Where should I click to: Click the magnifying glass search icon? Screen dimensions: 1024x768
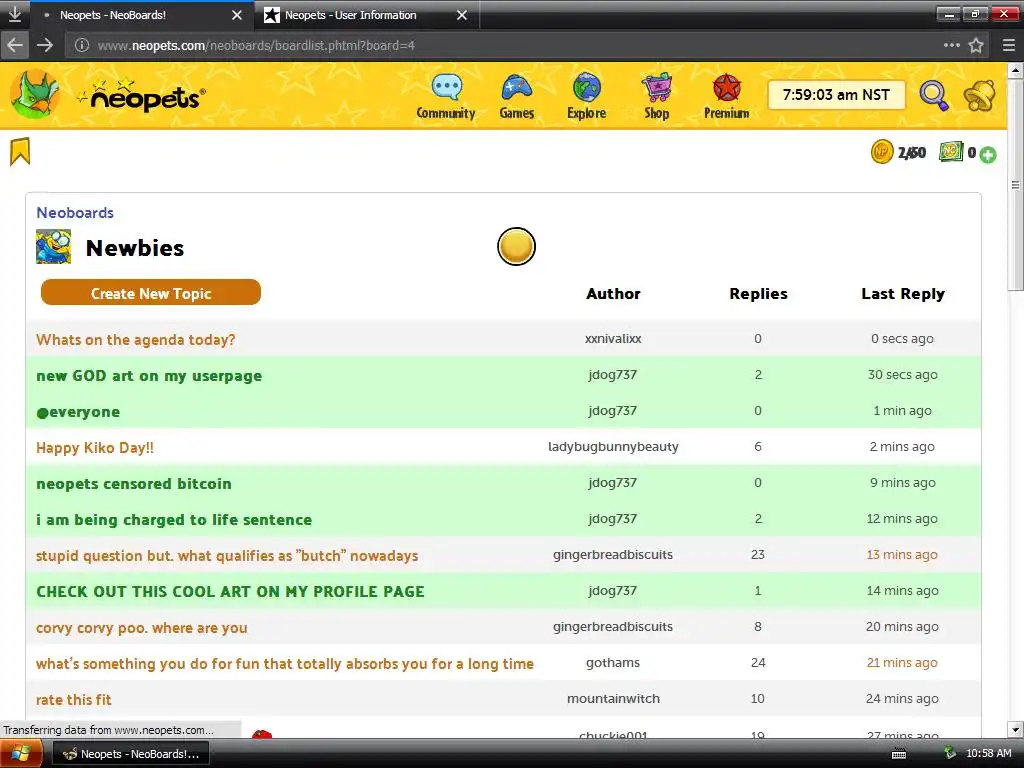pos(934,96)
